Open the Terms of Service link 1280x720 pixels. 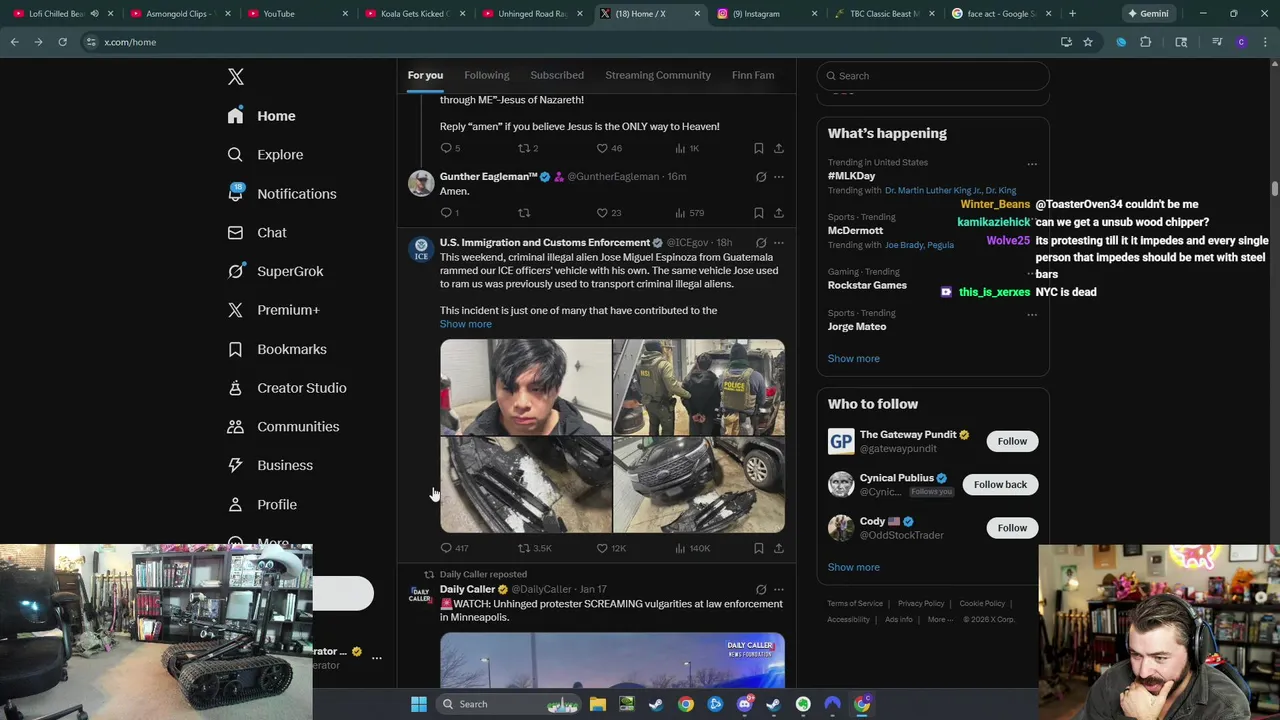855,604
